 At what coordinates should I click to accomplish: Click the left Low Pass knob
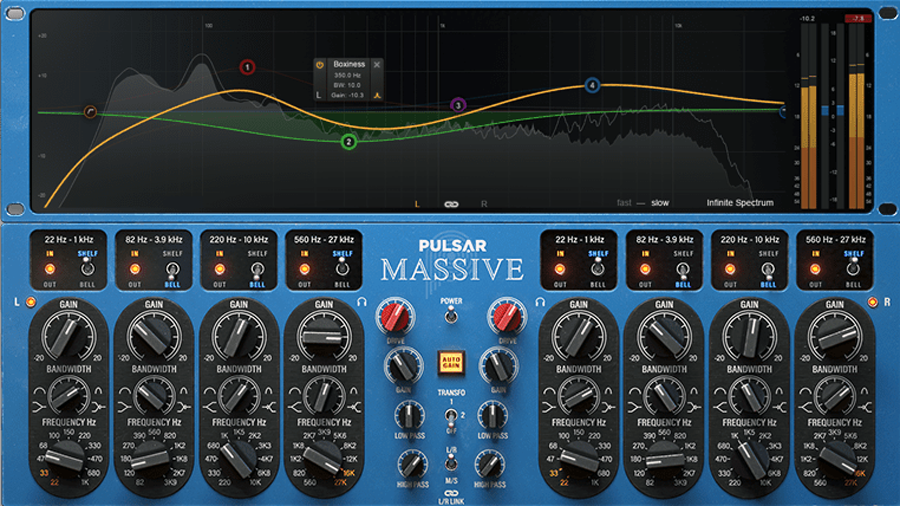click(409, 417)
